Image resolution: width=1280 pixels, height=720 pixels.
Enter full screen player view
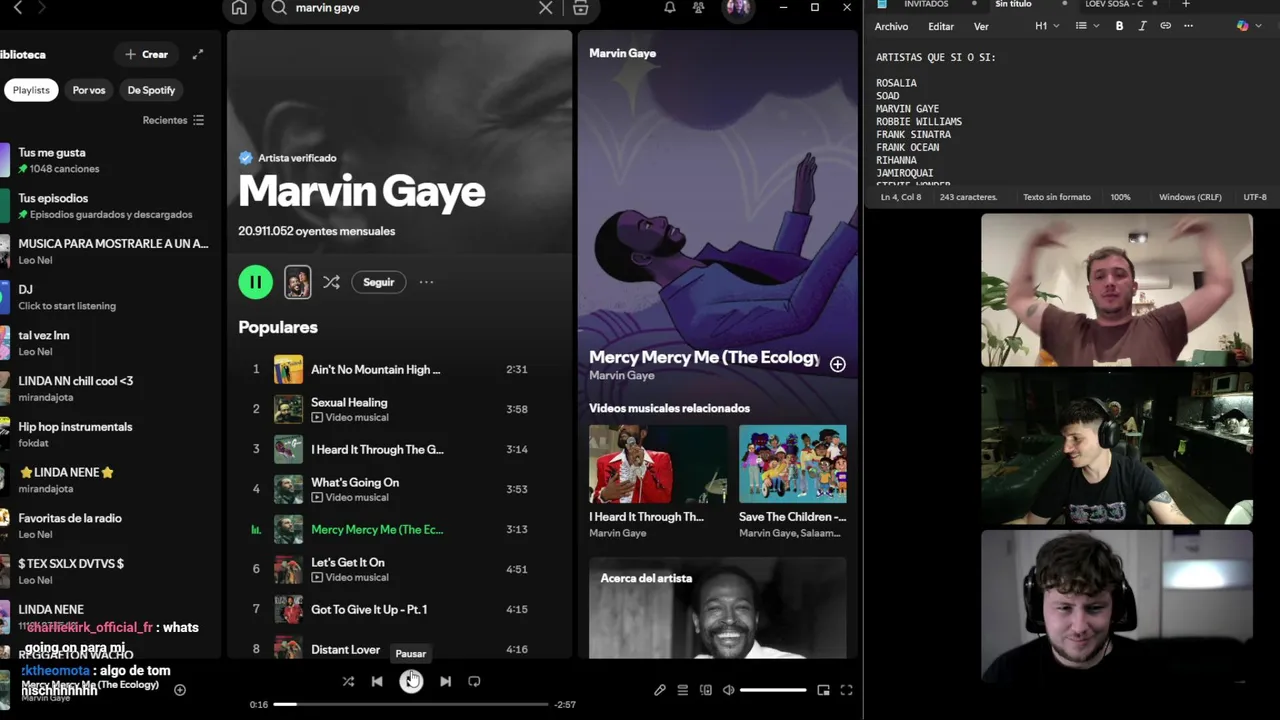pyautogui.click(x=846, y=690)
